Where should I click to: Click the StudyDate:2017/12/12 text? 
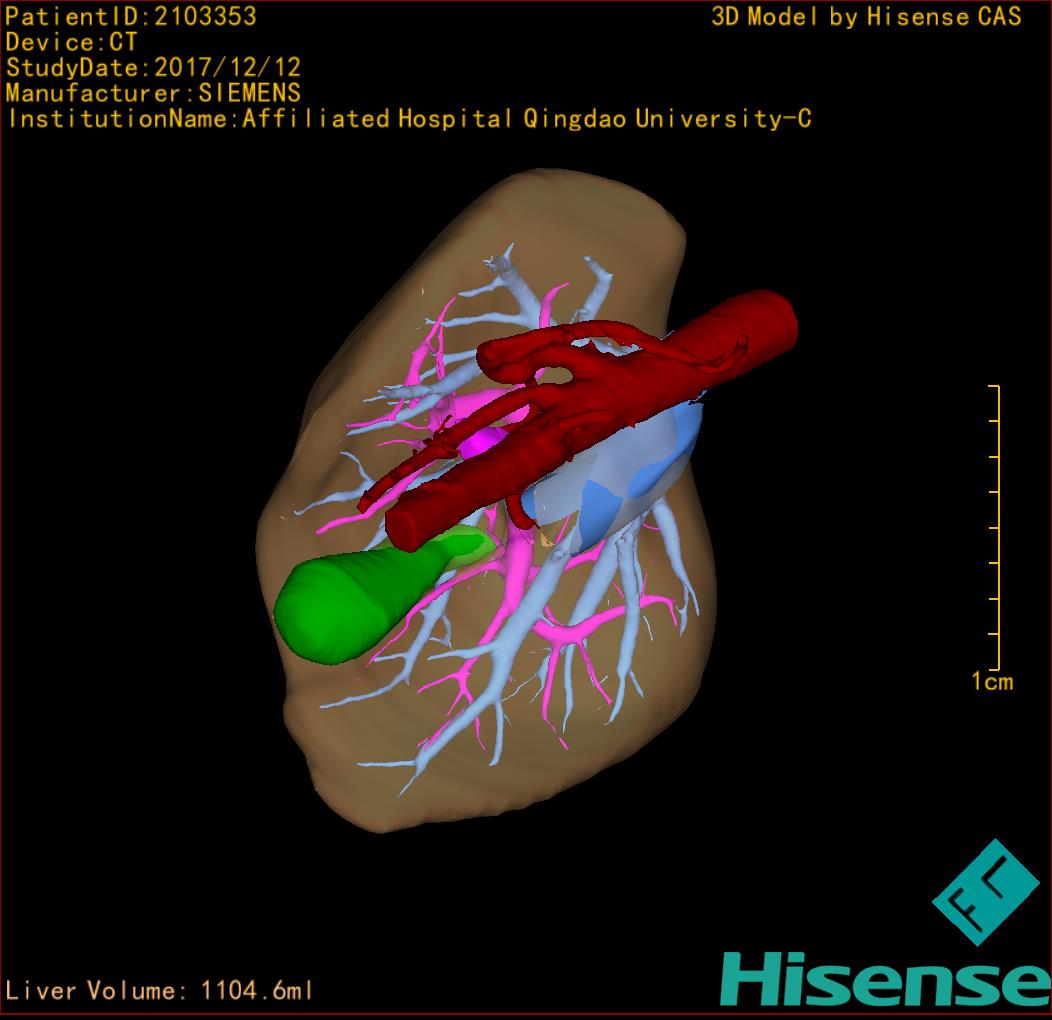tap(154, 68)
